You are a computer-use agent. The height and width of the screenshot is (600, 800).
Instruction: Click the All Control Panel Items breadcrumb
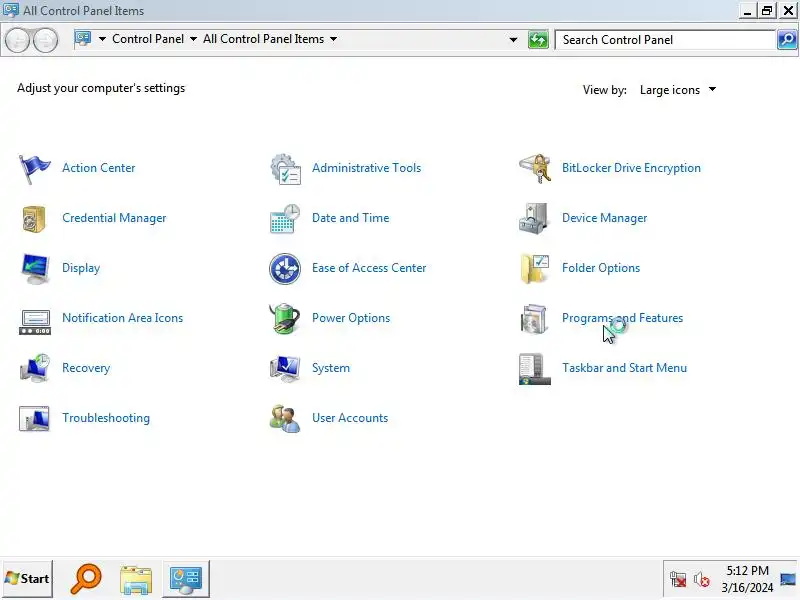click(263, 39)
